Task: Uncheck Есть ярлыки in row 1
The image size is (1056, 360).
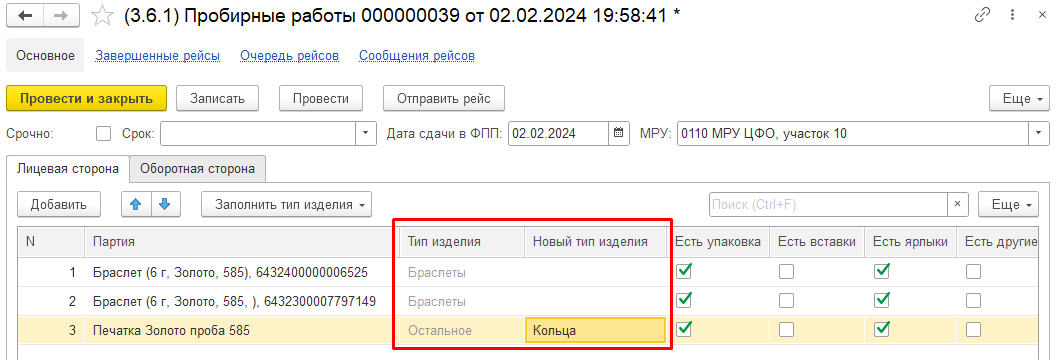Action: 882,271
